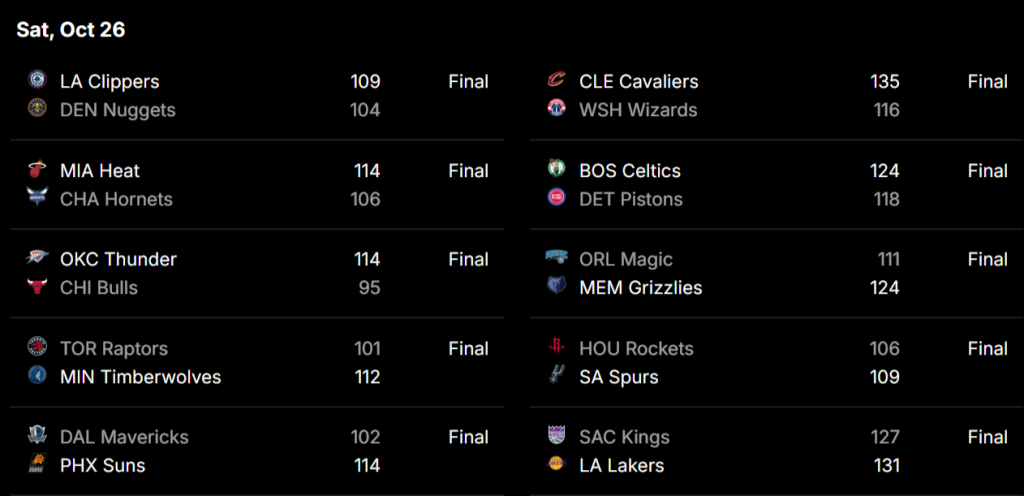
Task: Click the Boston Celtics logo icon
Action: point(557,170)
